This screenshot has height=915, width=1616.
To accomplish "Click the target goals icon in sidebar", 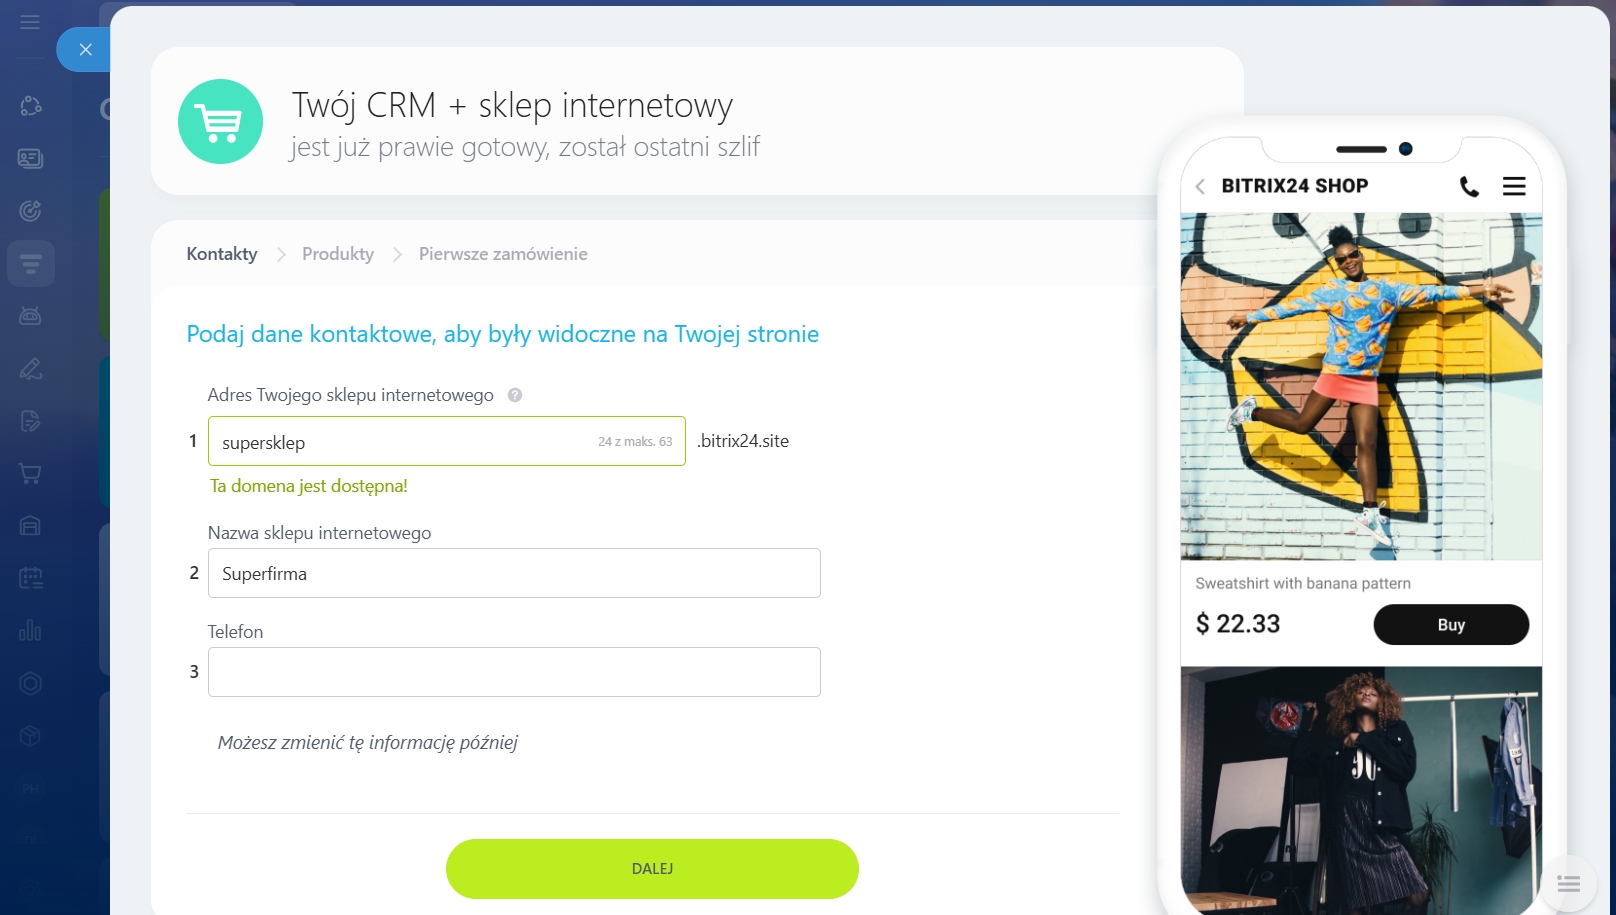I will (x=31, y=211).
